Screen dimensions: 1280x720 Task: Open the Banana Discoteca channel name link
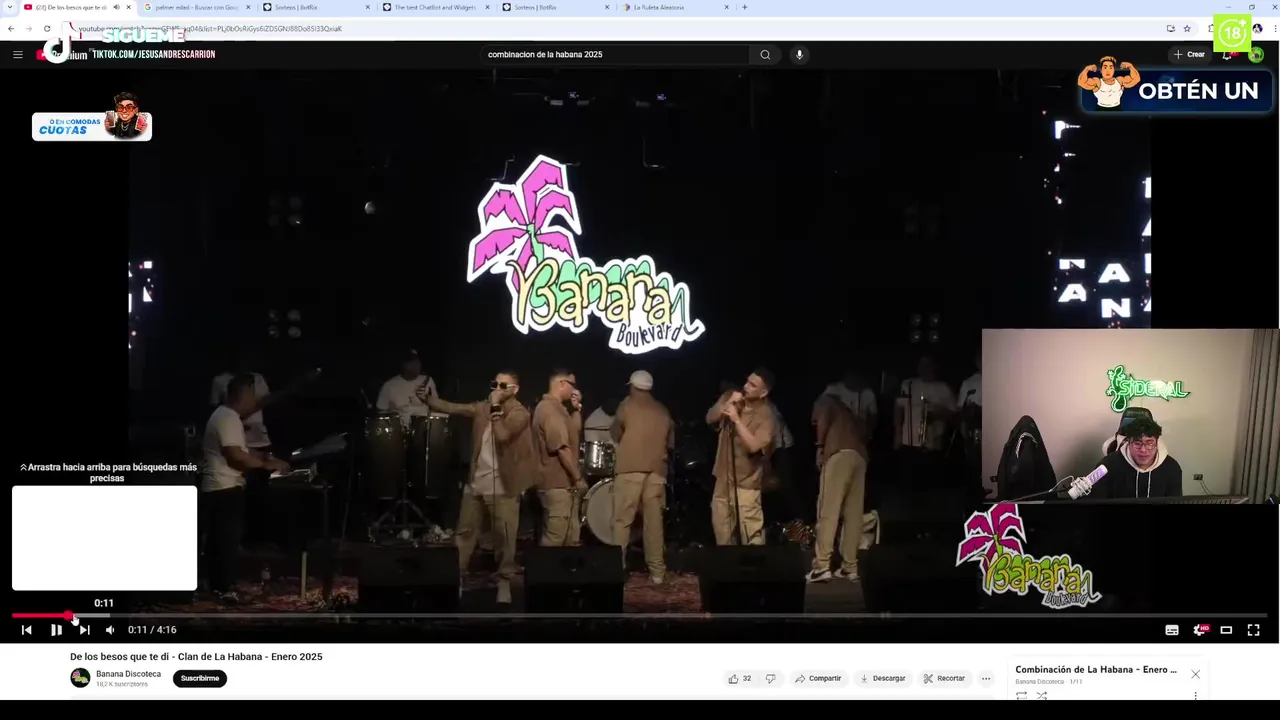tap(128, 674)
